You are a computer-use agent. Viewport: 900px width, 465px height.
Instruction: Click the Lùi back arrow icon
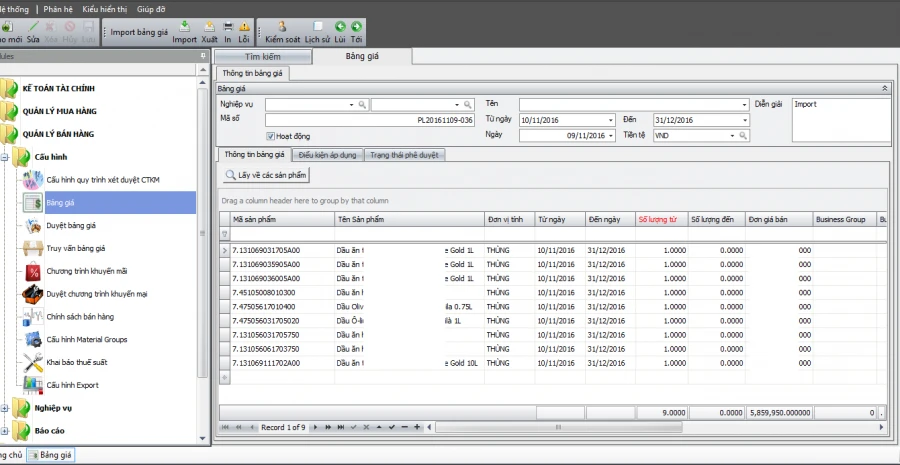click(340, 26)
